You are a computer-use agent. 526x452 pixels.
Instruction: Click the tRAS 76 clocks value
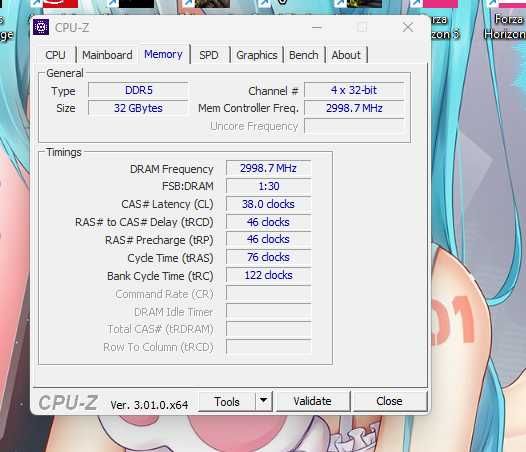coord(268,257)
